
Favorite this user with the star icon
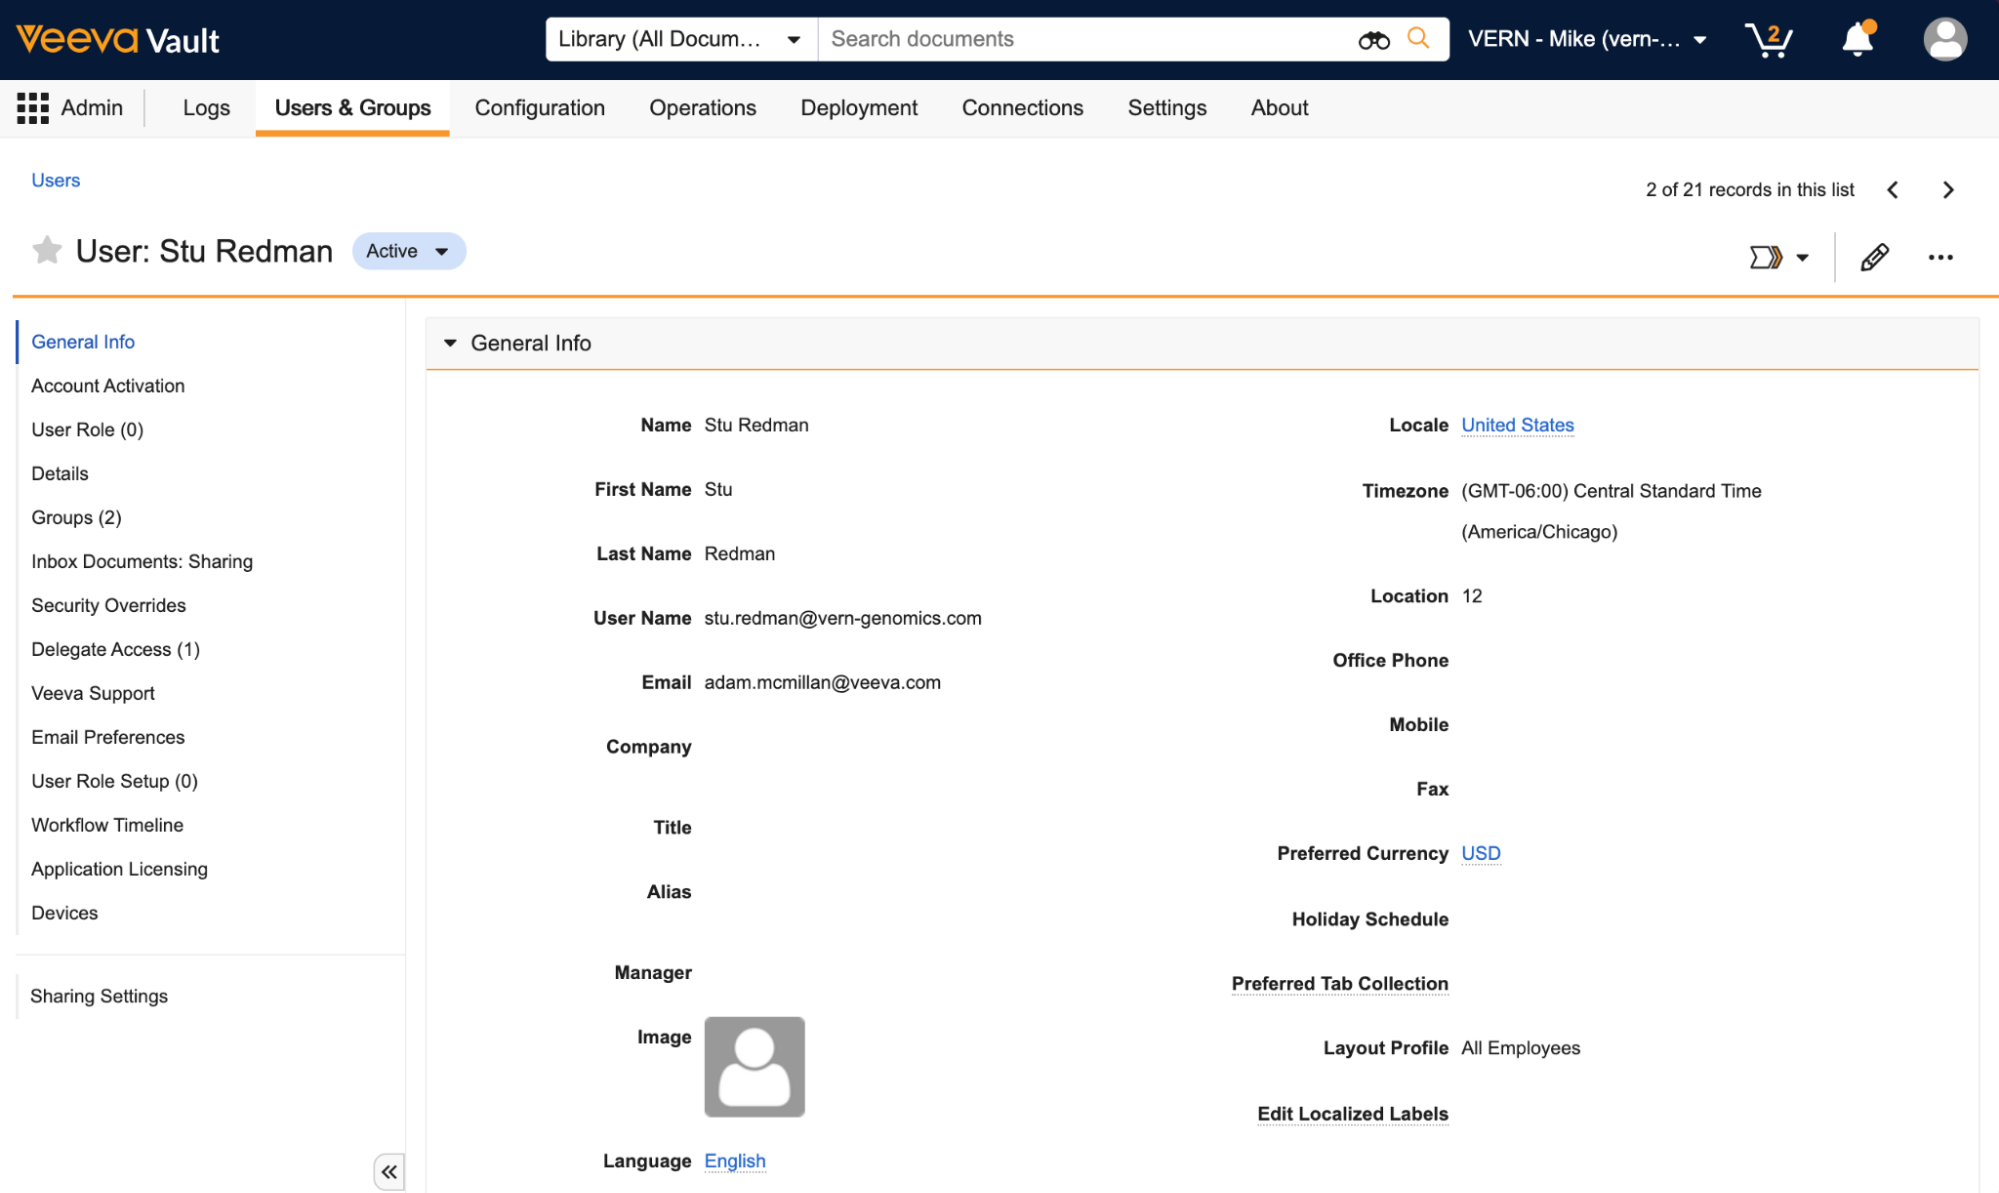(47, 250)
